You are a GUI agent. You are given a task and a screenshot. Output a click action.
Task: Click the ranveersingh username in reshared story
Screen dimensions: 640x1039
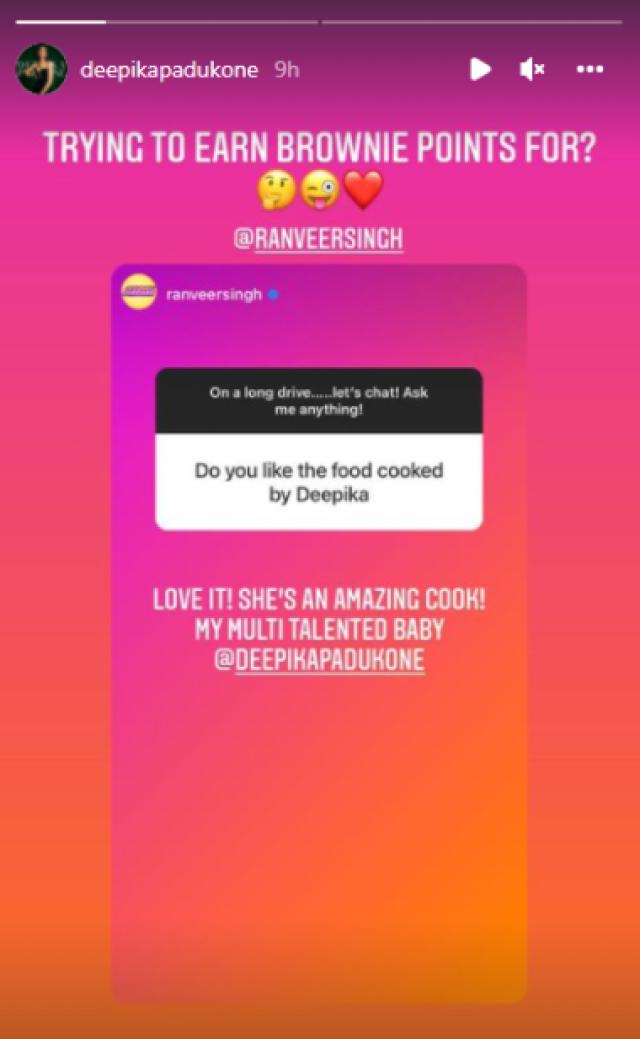click(214, 294)
